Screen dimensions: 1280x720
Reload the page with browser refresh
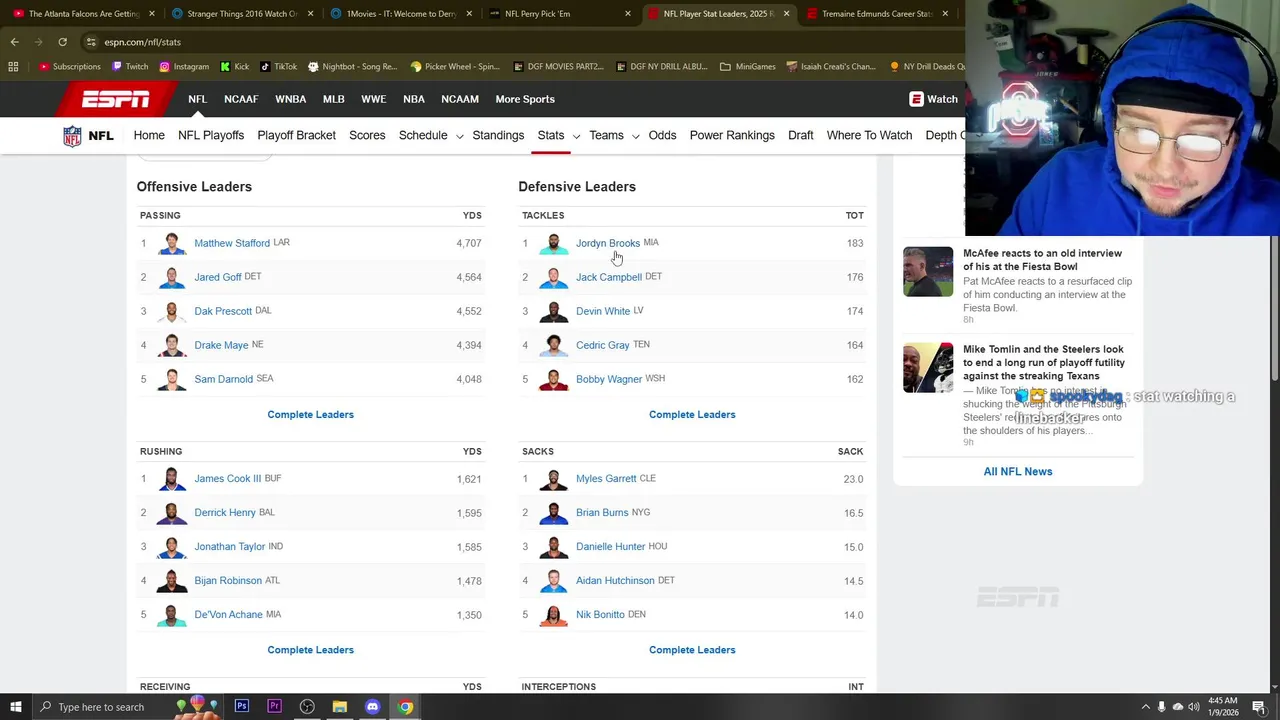[x=62, y=42]
